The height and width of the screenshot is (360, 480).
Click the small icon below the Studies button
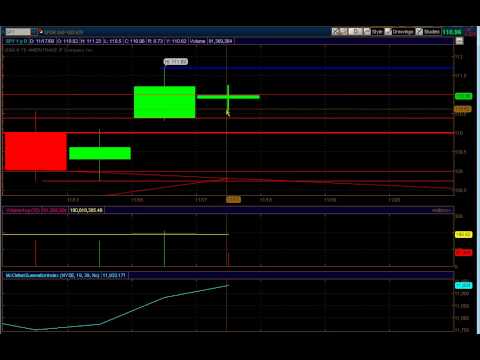click(460, 41)
